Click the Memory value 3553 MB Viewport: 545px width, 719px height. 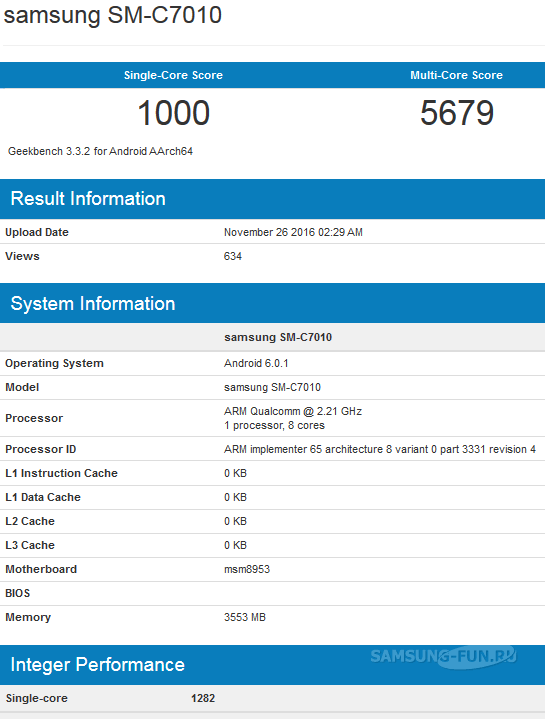point(245,617)
